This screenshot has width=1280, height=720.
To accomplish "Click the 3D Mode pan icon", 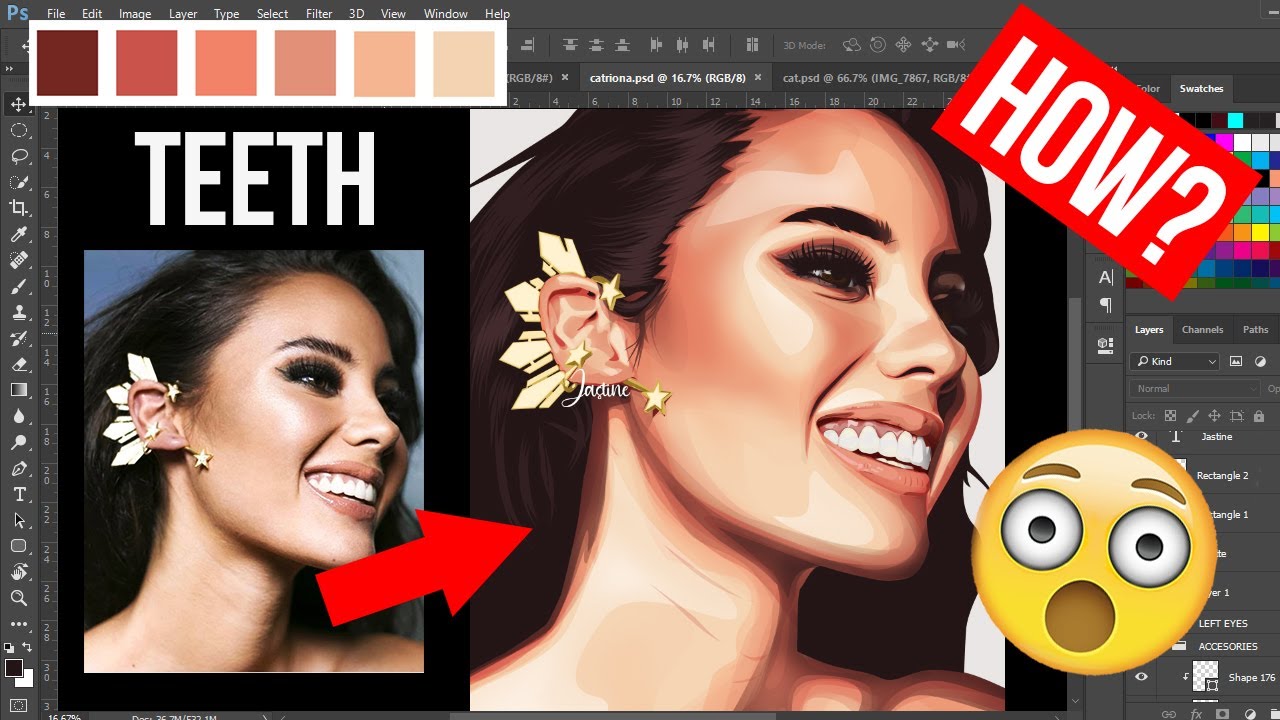I will click(x=903, y=45).
